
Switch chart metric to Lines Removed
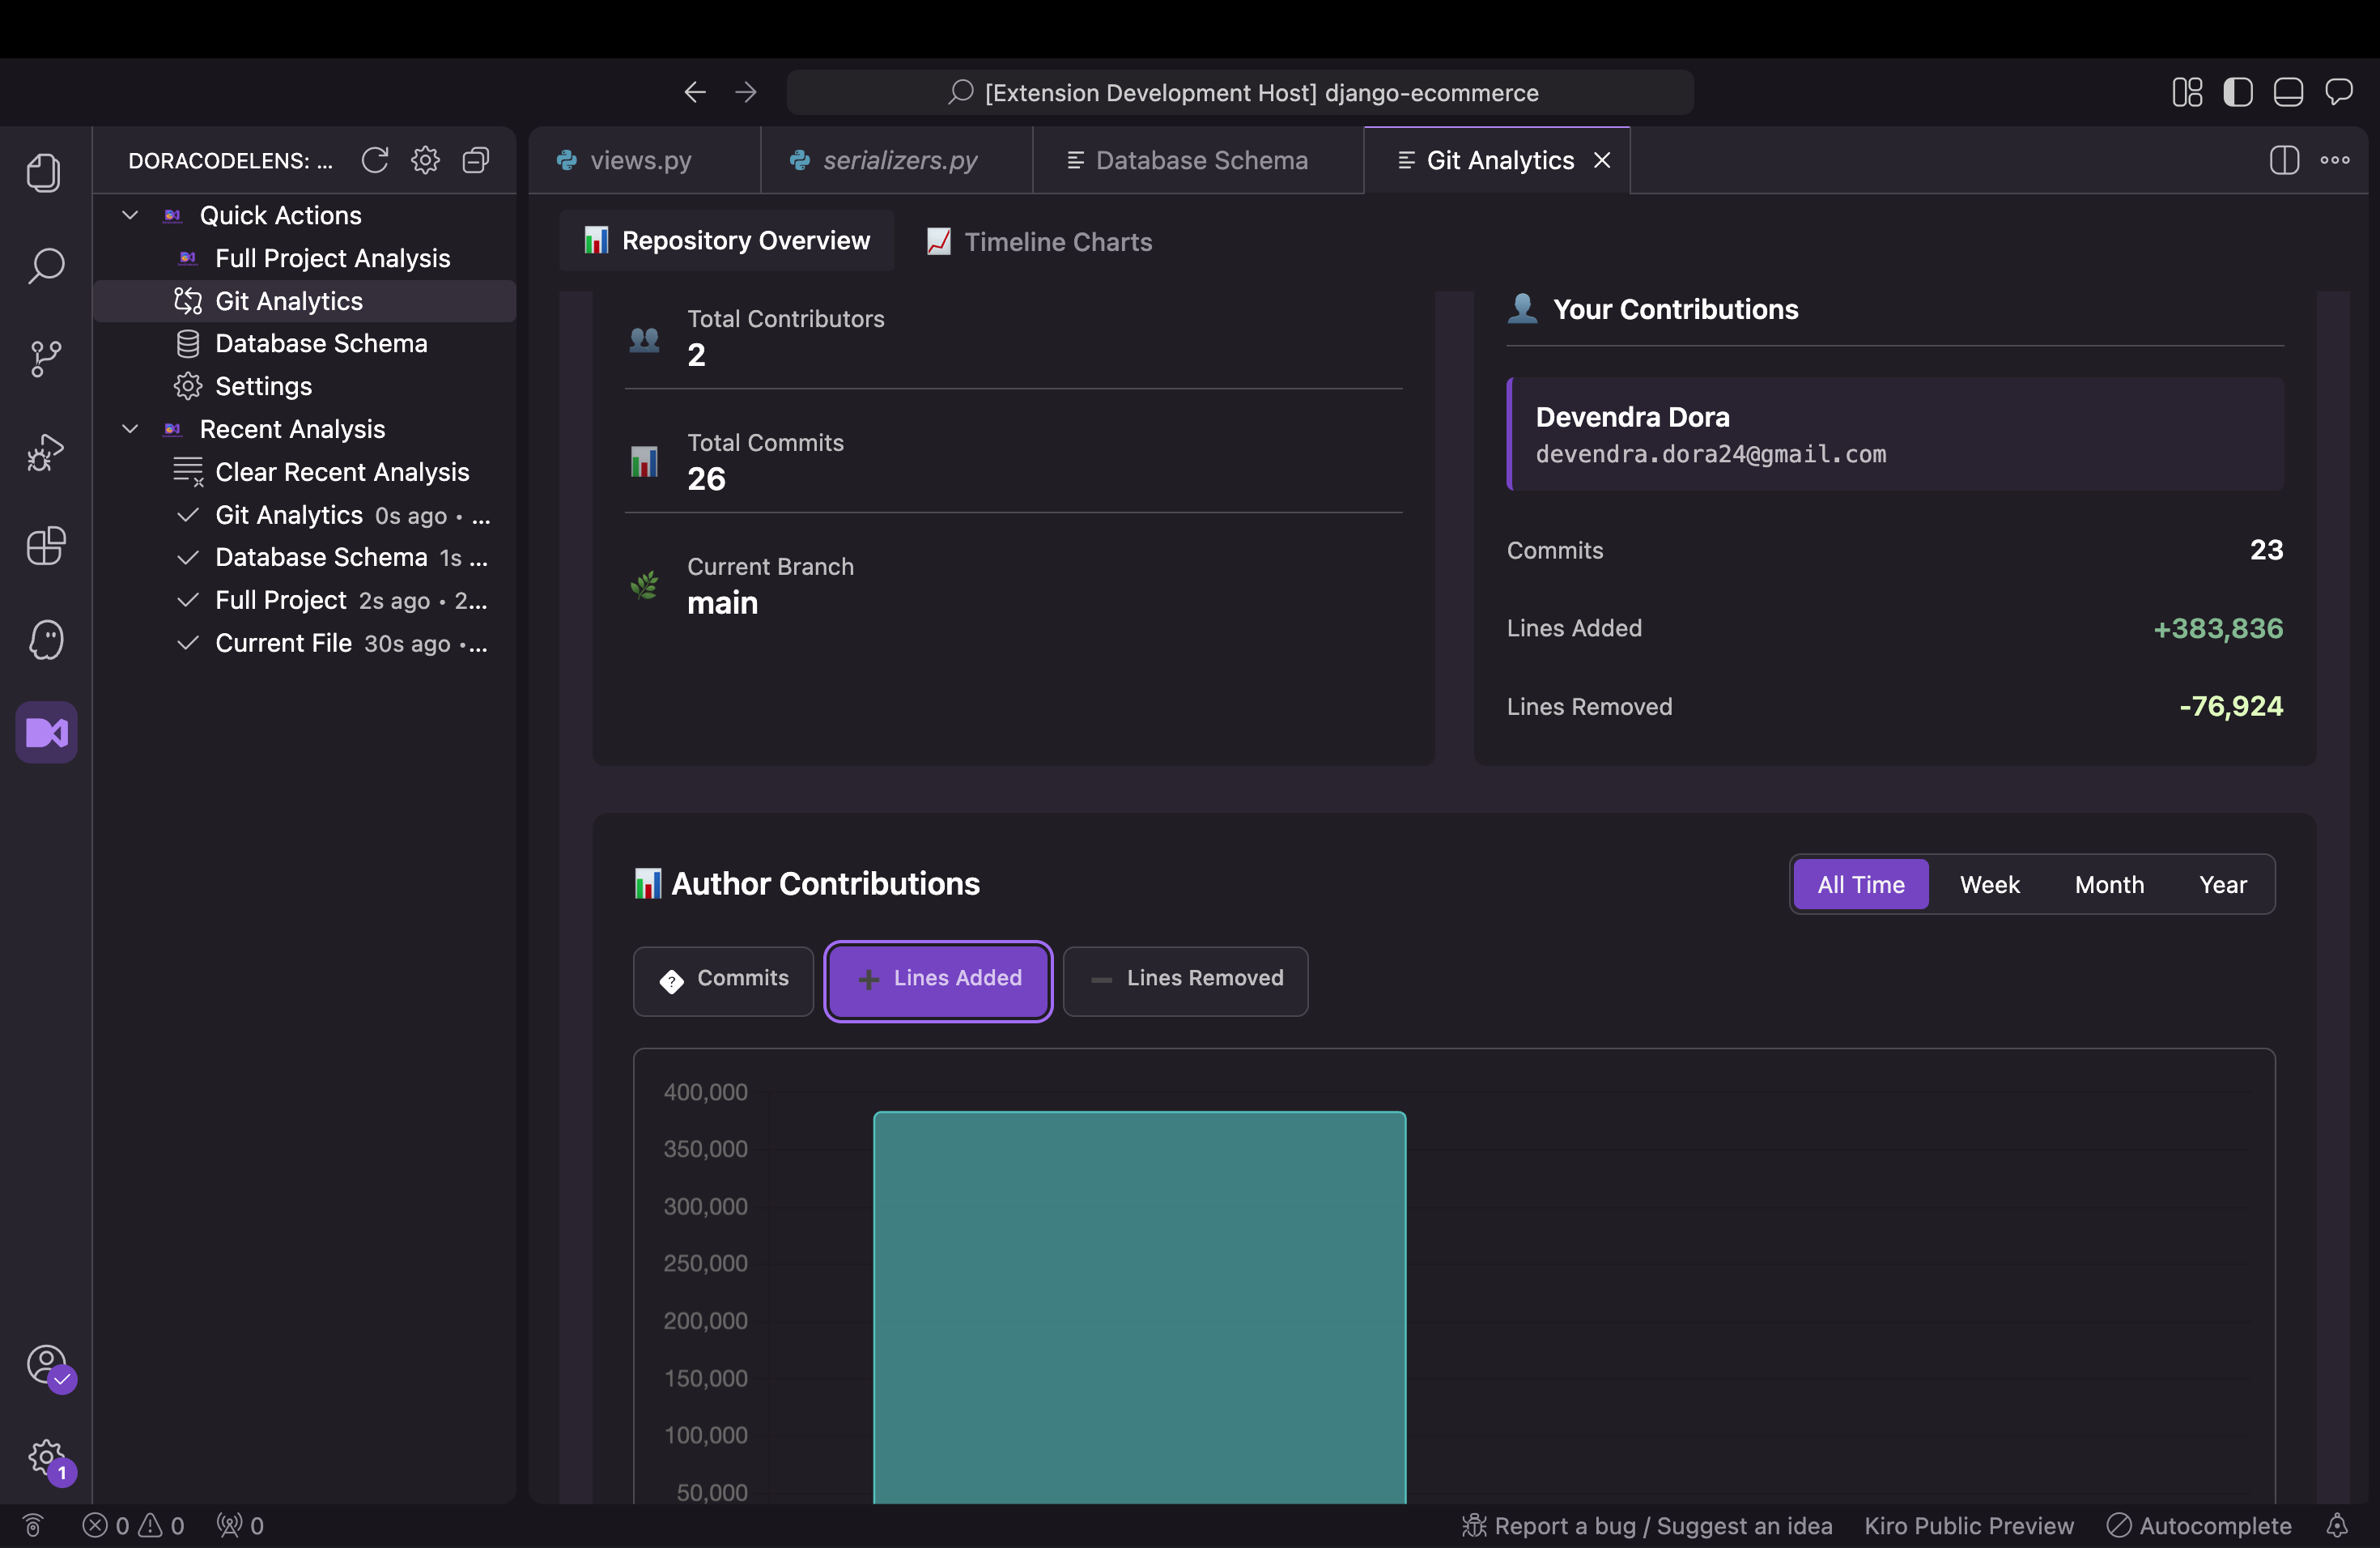pyautogui.click(x=1185, y=979)
